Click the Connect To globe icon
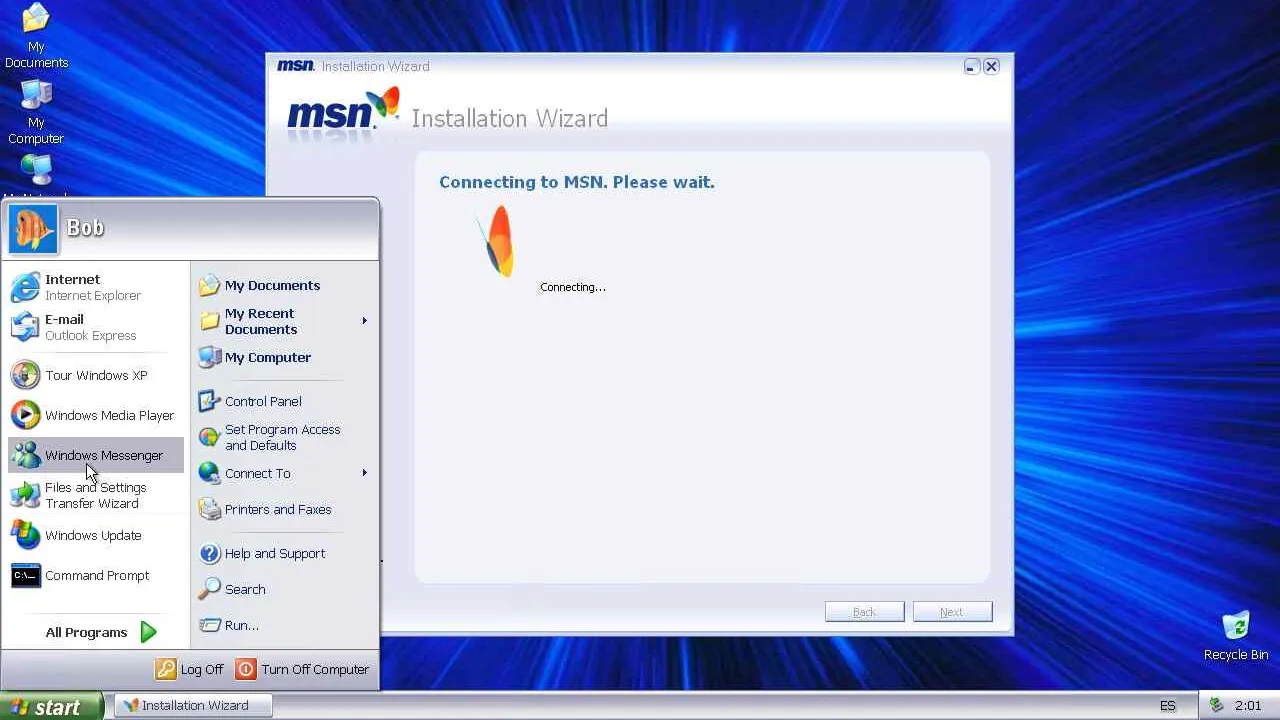 click(x=209, y=473)
